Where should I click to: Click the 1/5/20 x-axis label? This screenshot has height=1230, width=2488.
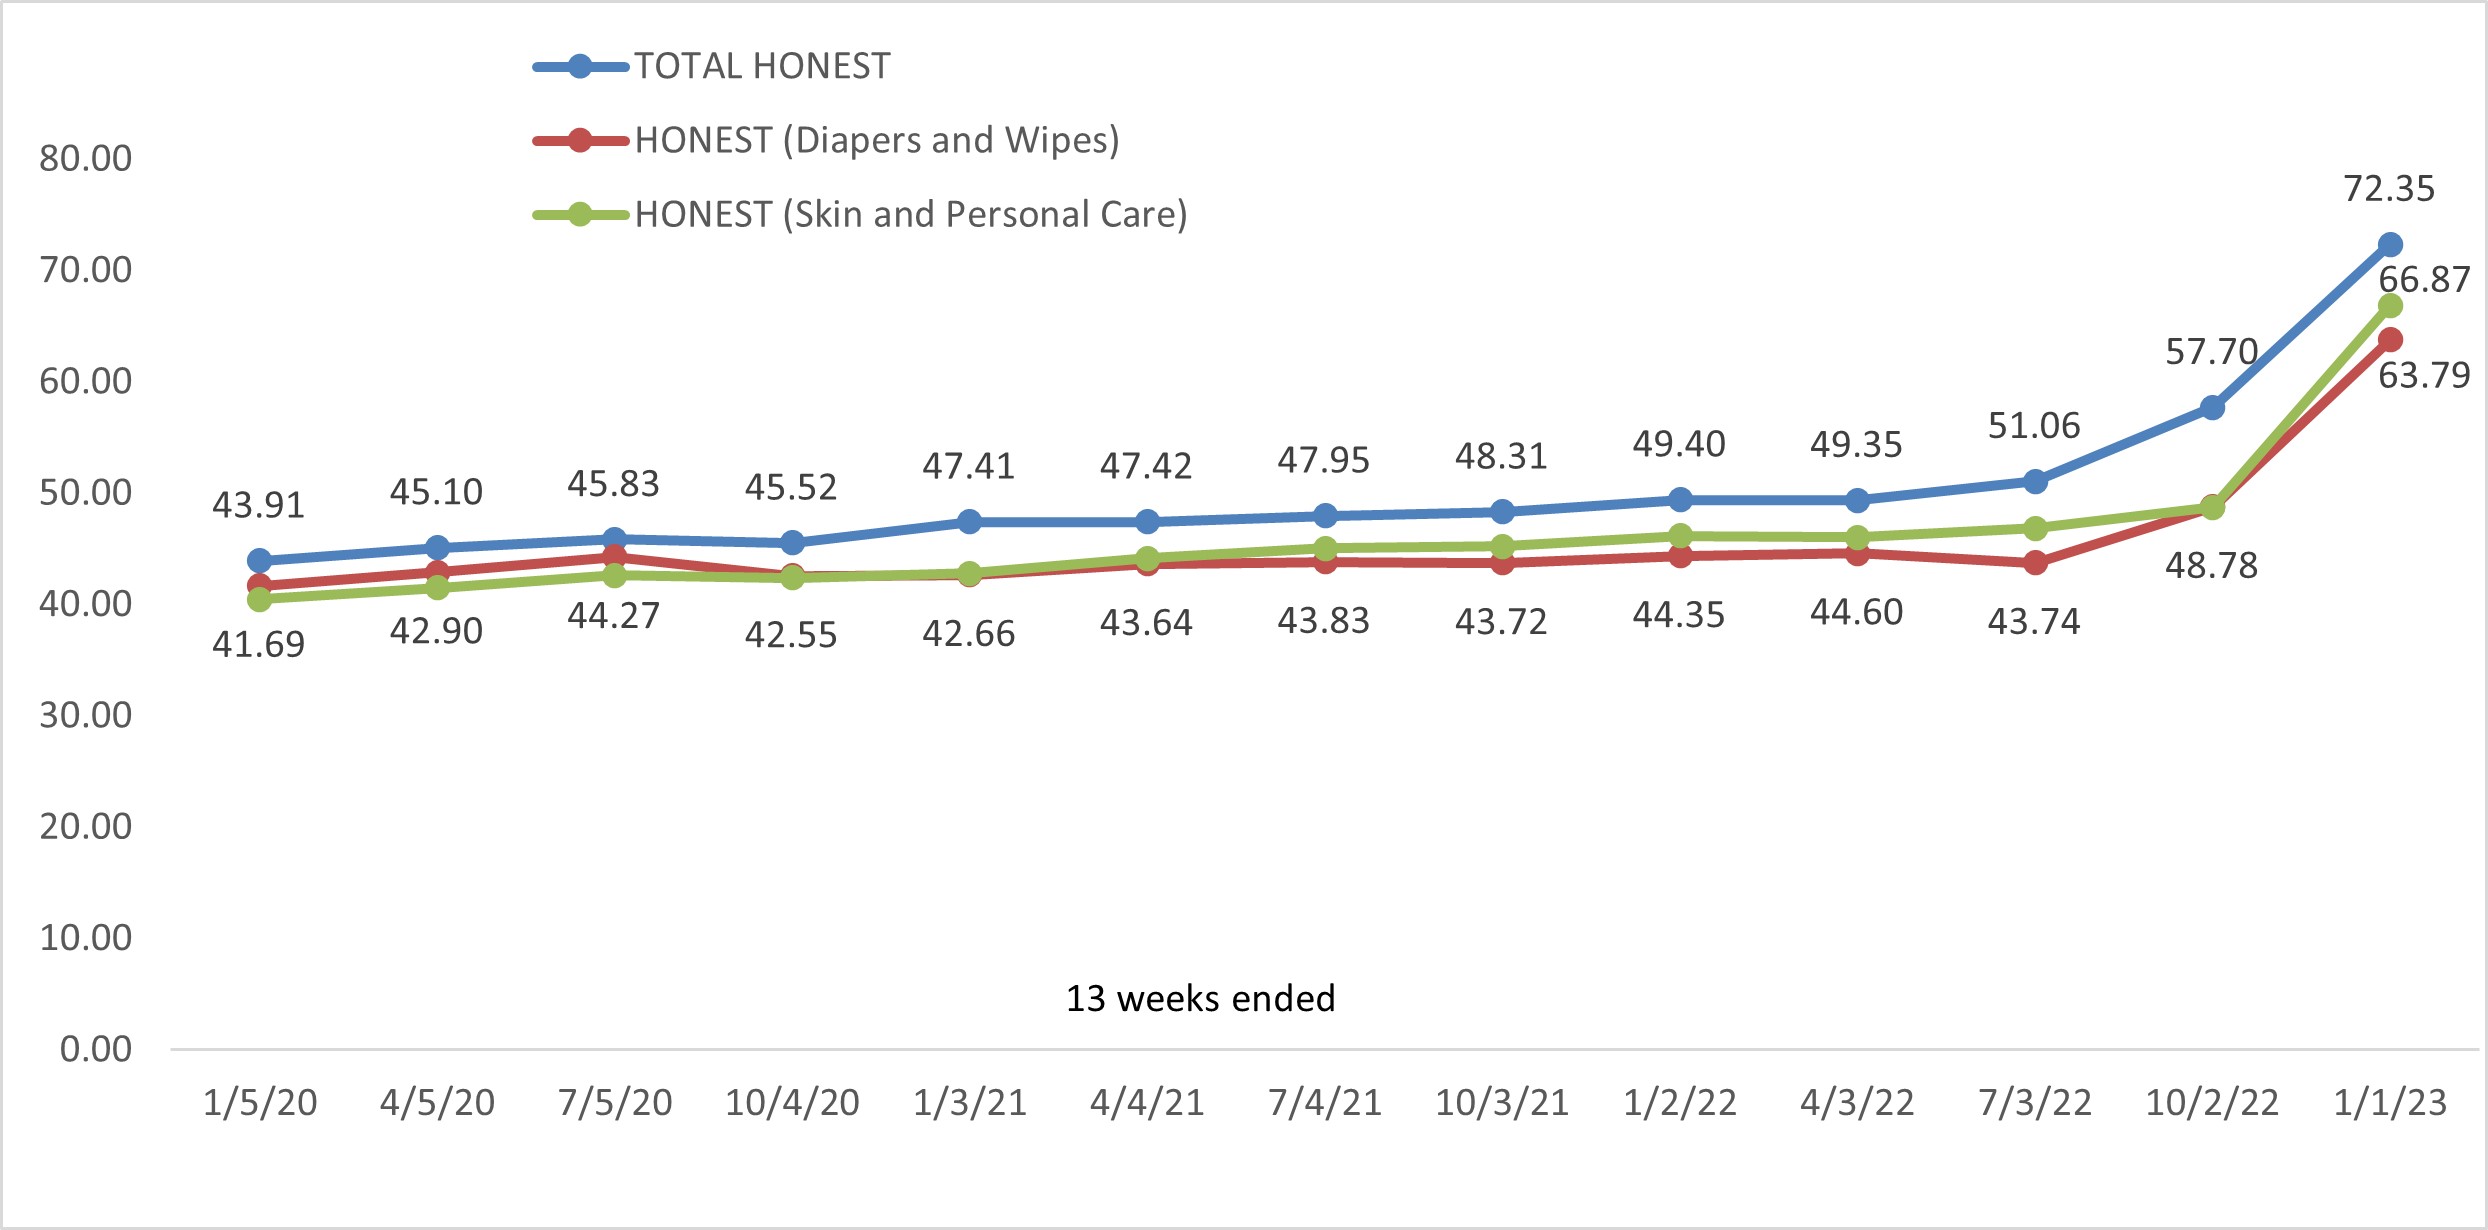(260, 1103)
